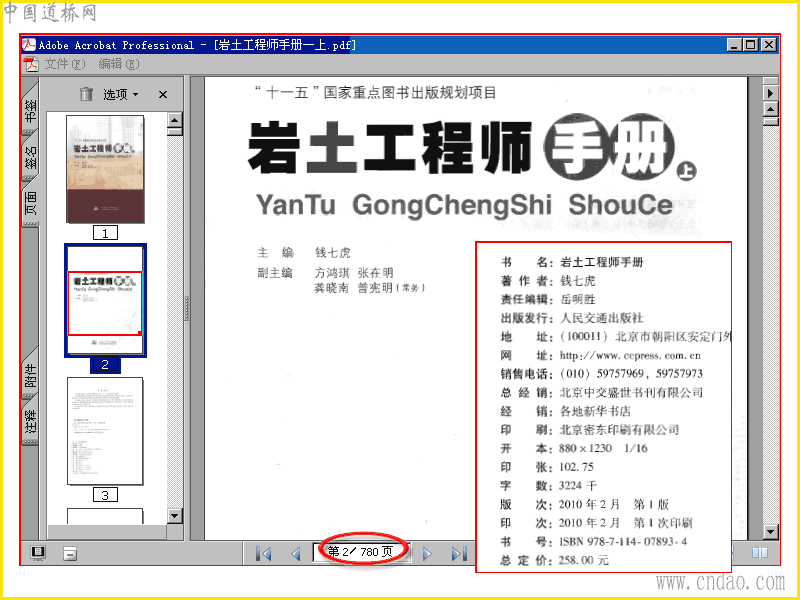The height and width of the screenshot is (600, 800).
Task: Click the Adobe PDF icon in menu bar
Action: click(31, 64)
